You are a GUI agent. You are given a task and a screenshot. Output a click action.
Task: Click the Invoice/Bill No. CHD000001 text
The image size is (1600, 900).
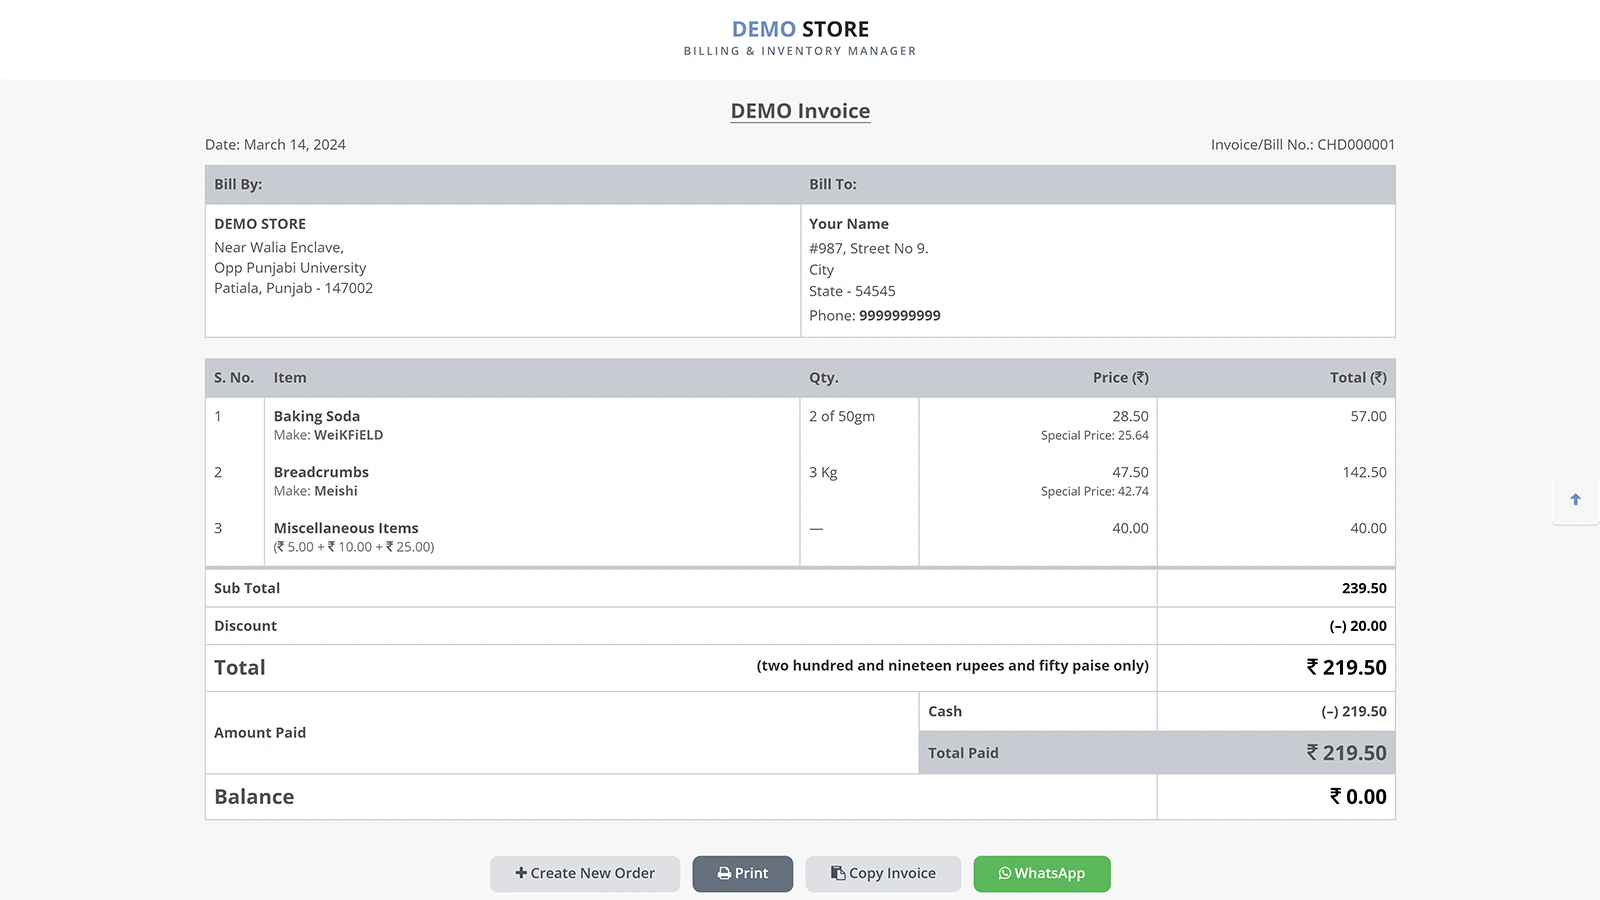point(1302,144)
